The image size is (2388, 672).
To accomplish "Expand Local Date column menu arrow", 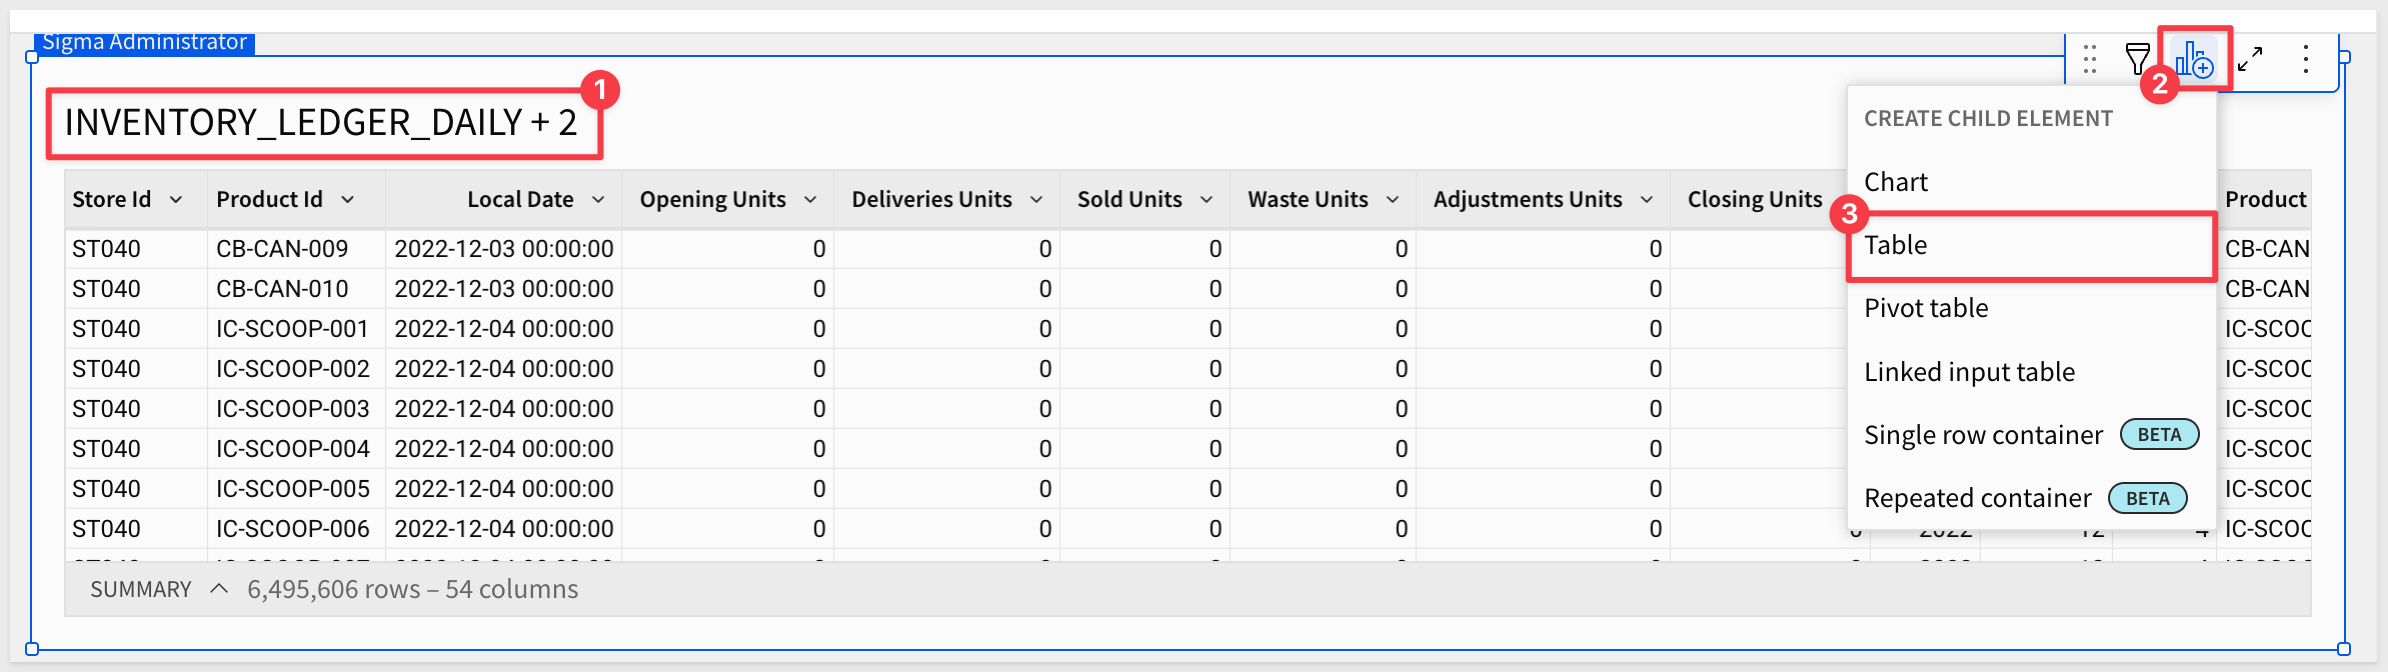I will 598,200.
